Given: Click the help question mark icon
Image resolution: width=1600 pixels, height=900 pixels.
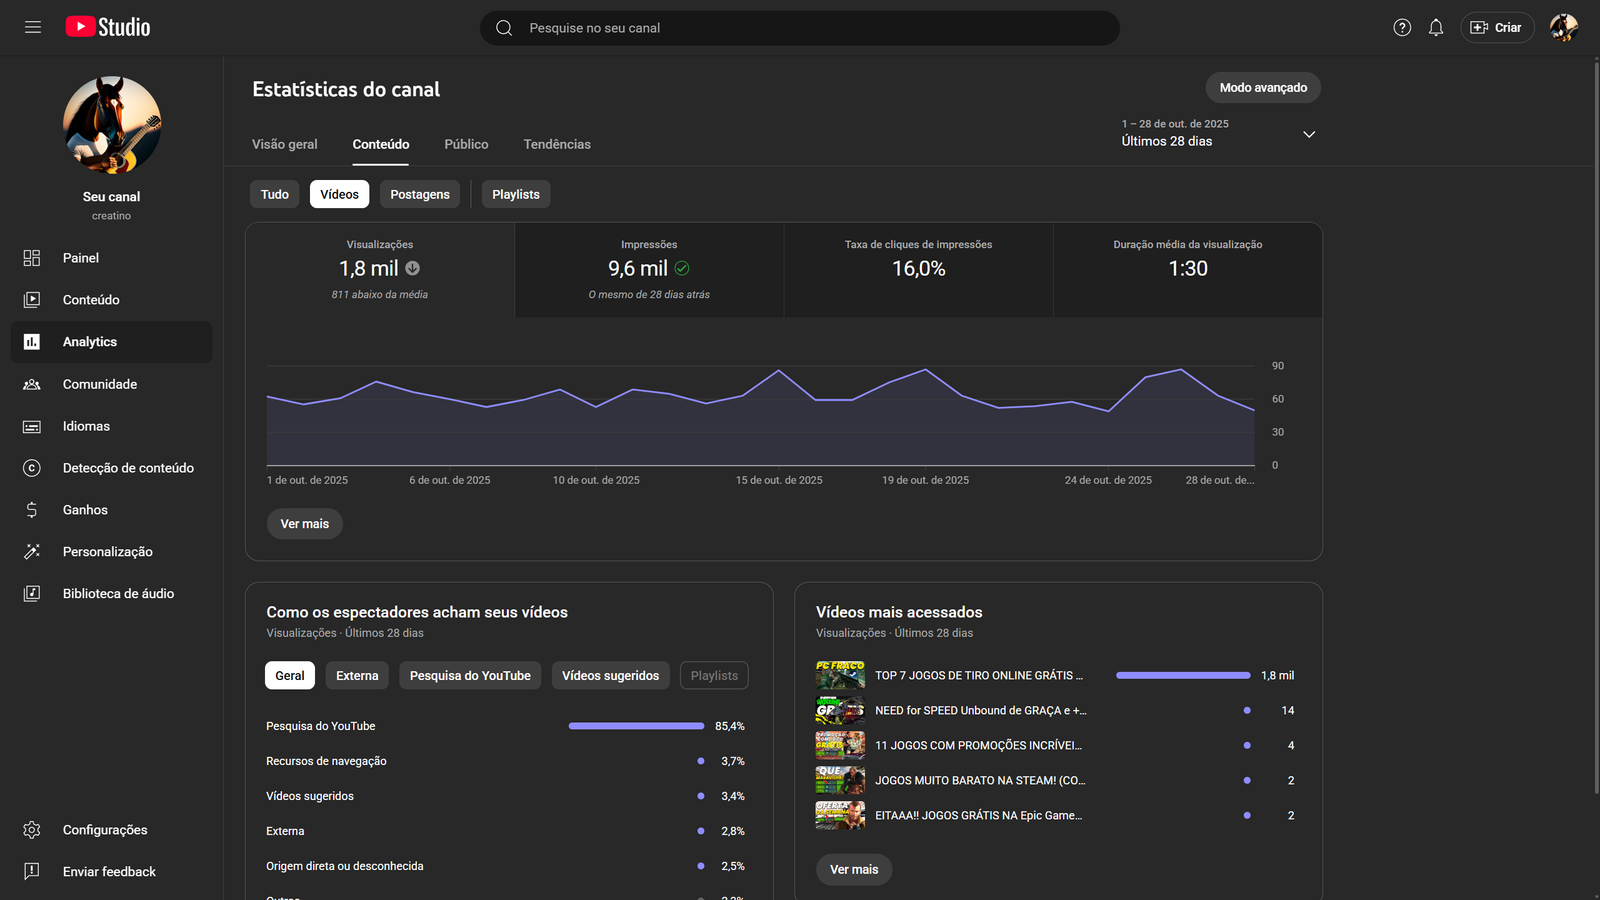Looking at the screenshot, I should [1402, 28].
